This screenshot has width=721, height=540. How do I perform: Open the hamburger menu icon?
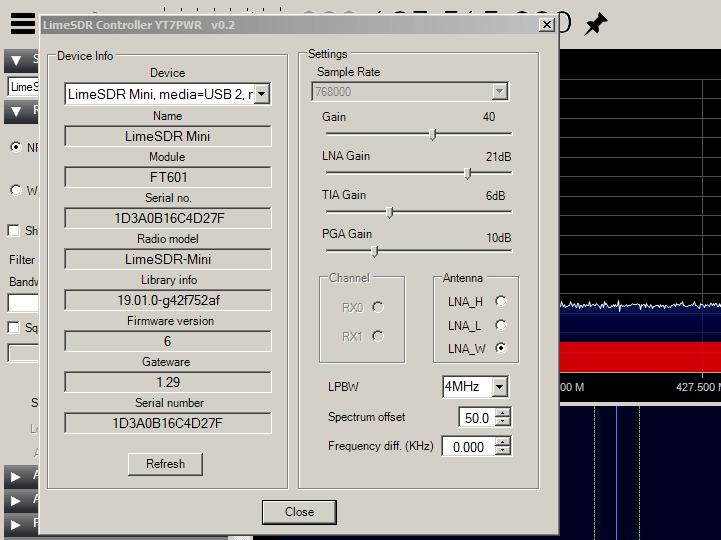click(22, 24)
